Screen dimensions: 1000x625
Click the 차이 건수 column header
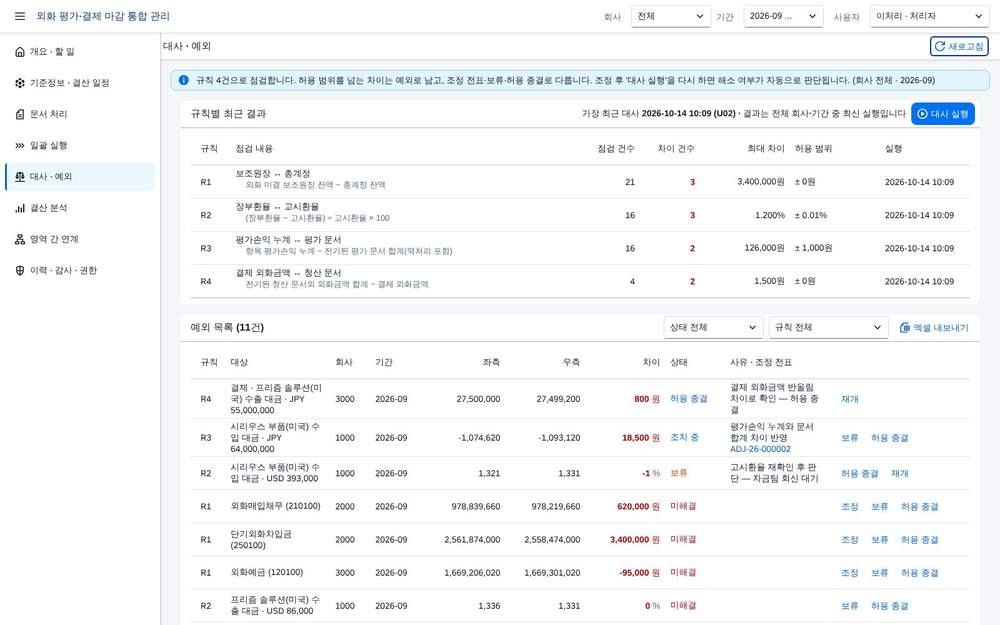[675, 149]
